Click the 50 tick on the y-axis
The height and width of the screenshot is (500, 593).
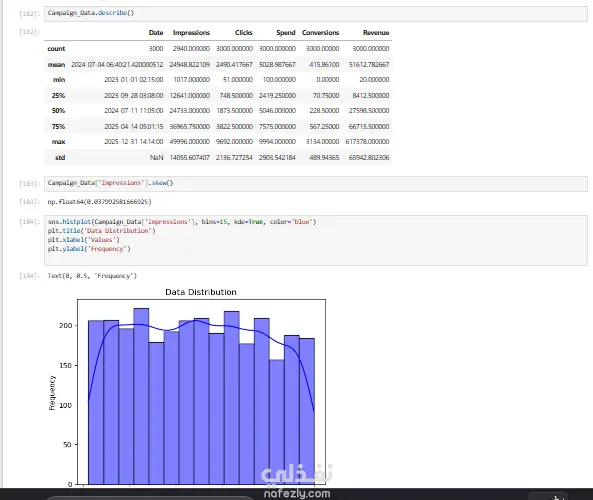pyautogui.click(x=67, y=445)
